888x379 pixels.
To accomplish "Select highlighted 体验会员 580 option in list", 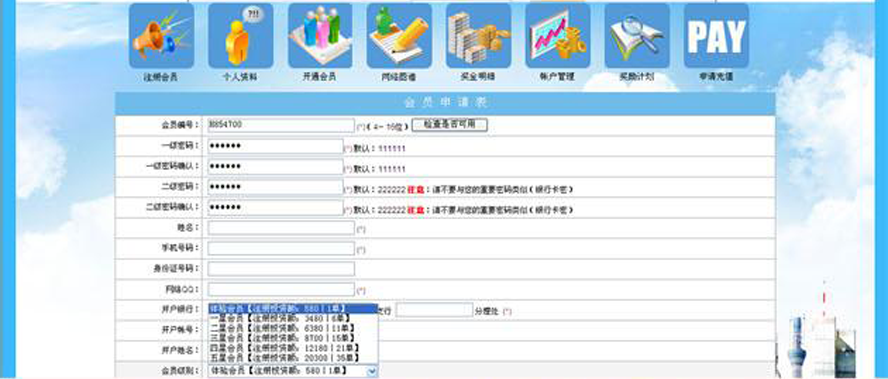I will coord(293,309).
